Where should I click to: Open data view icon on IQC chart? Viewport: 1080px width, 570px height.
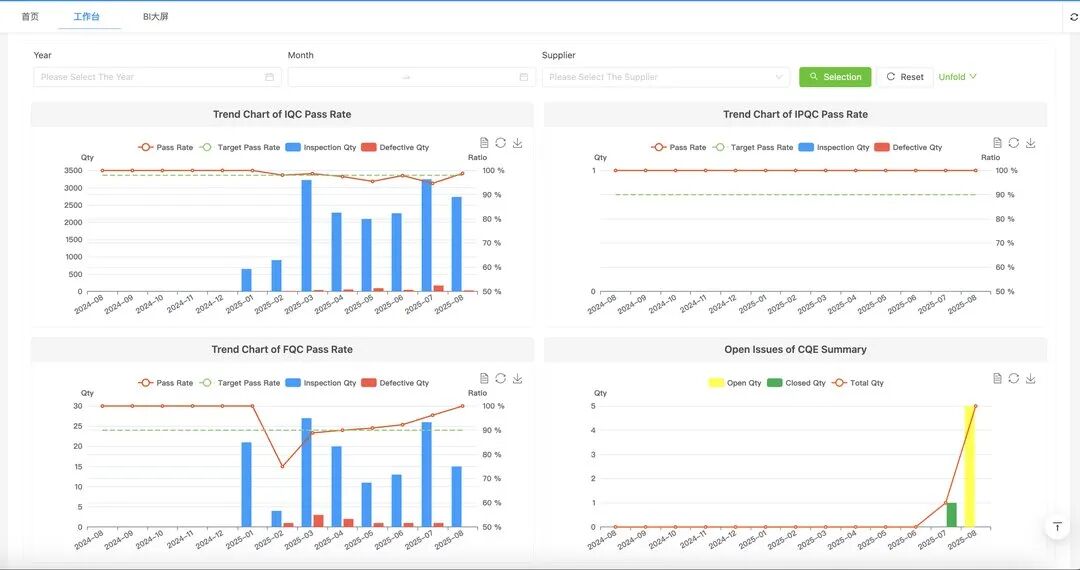click(484, 142)
